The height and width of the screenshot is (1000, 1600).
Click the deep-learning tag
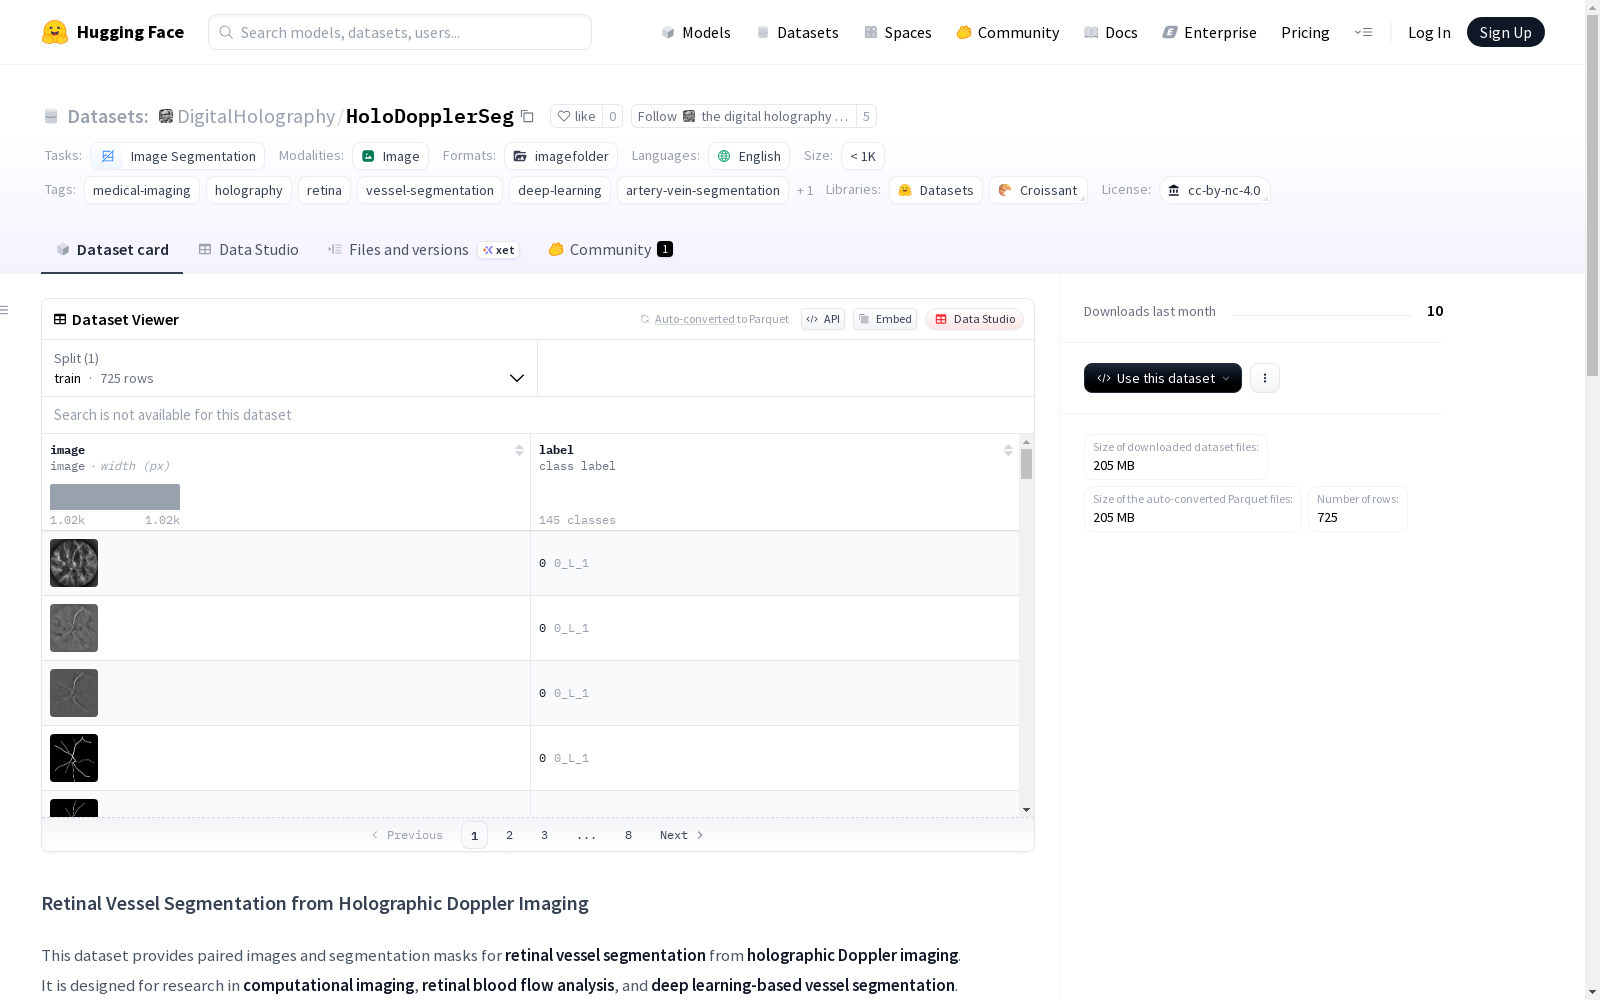coord(560,190)
